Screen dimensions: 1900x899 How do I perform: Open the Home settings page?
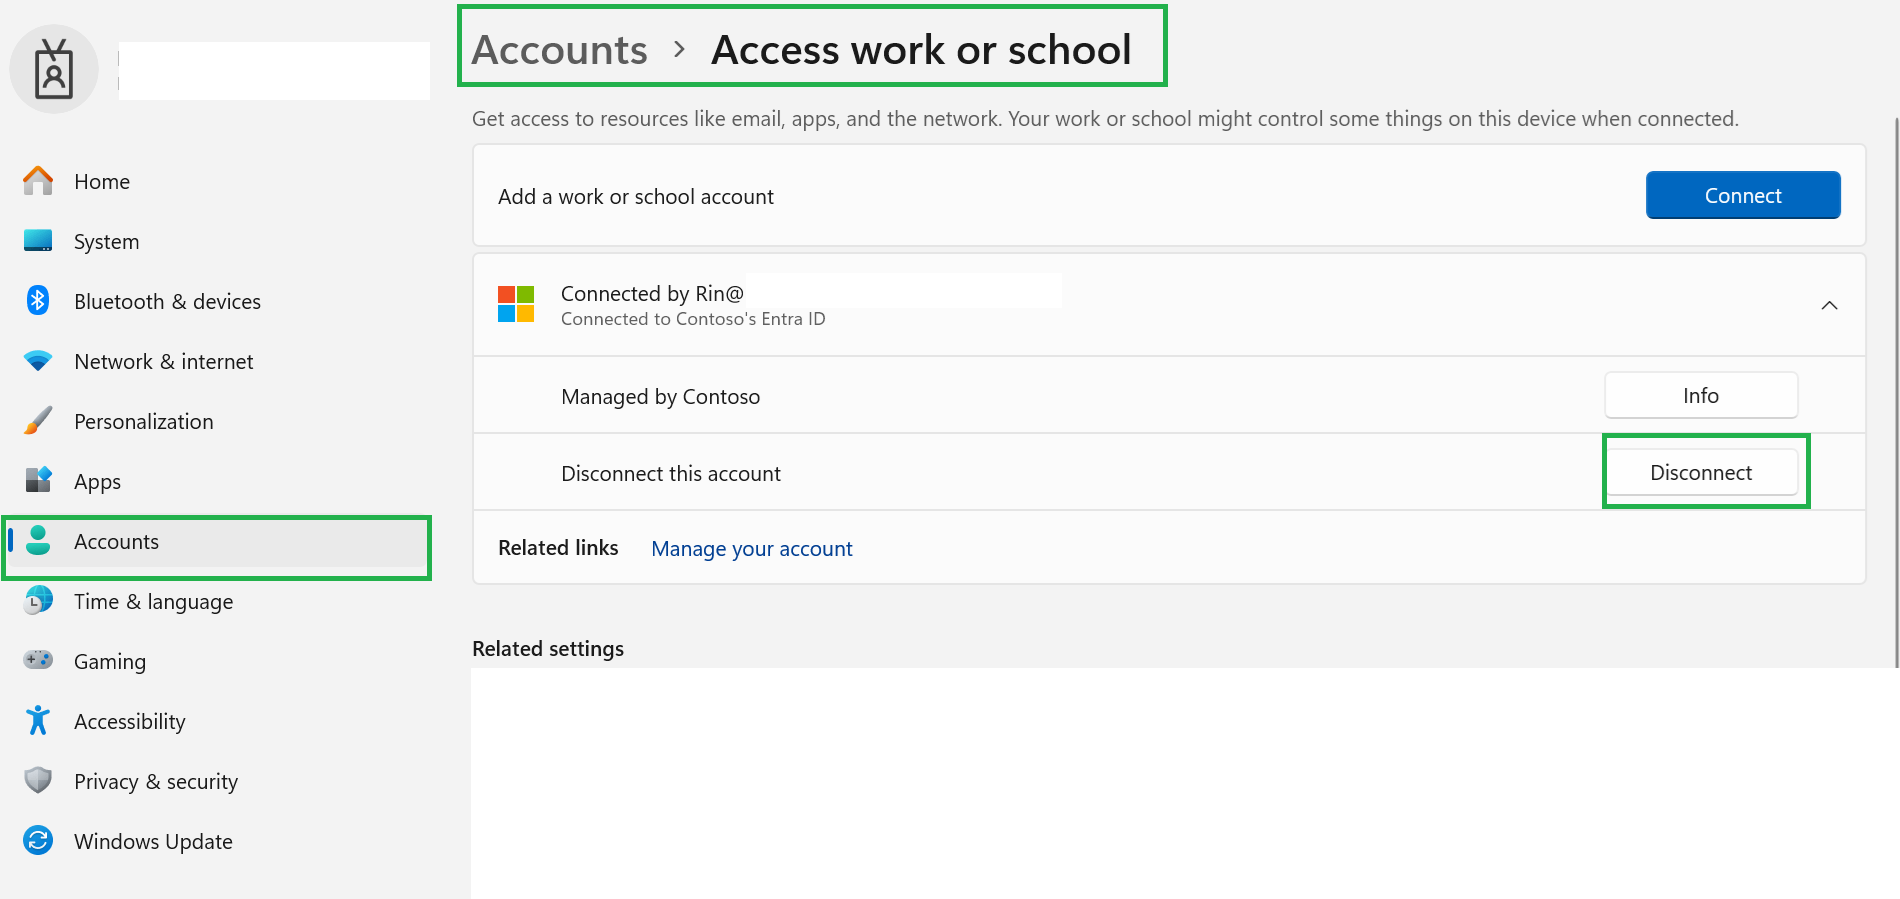(x=218, y=181)
